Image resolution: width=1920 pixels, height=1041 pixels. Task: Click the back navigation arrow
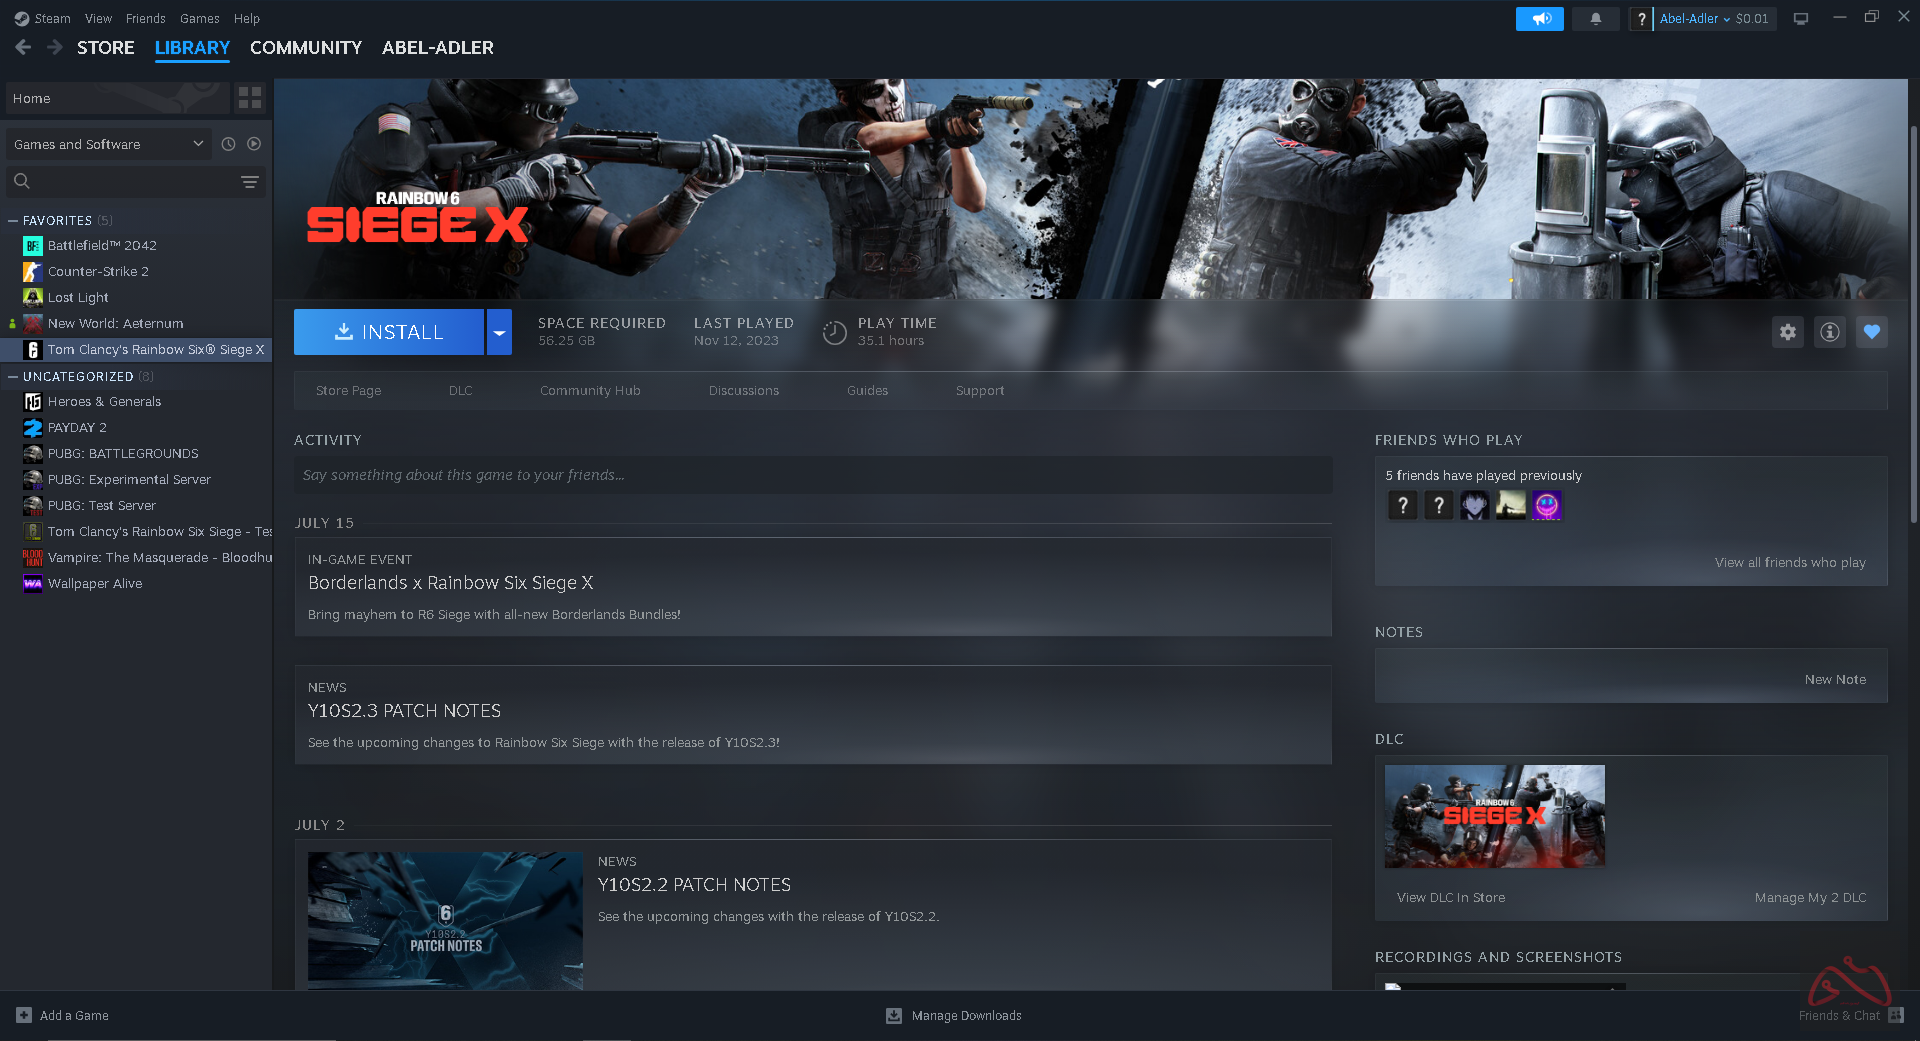[24, 47]
